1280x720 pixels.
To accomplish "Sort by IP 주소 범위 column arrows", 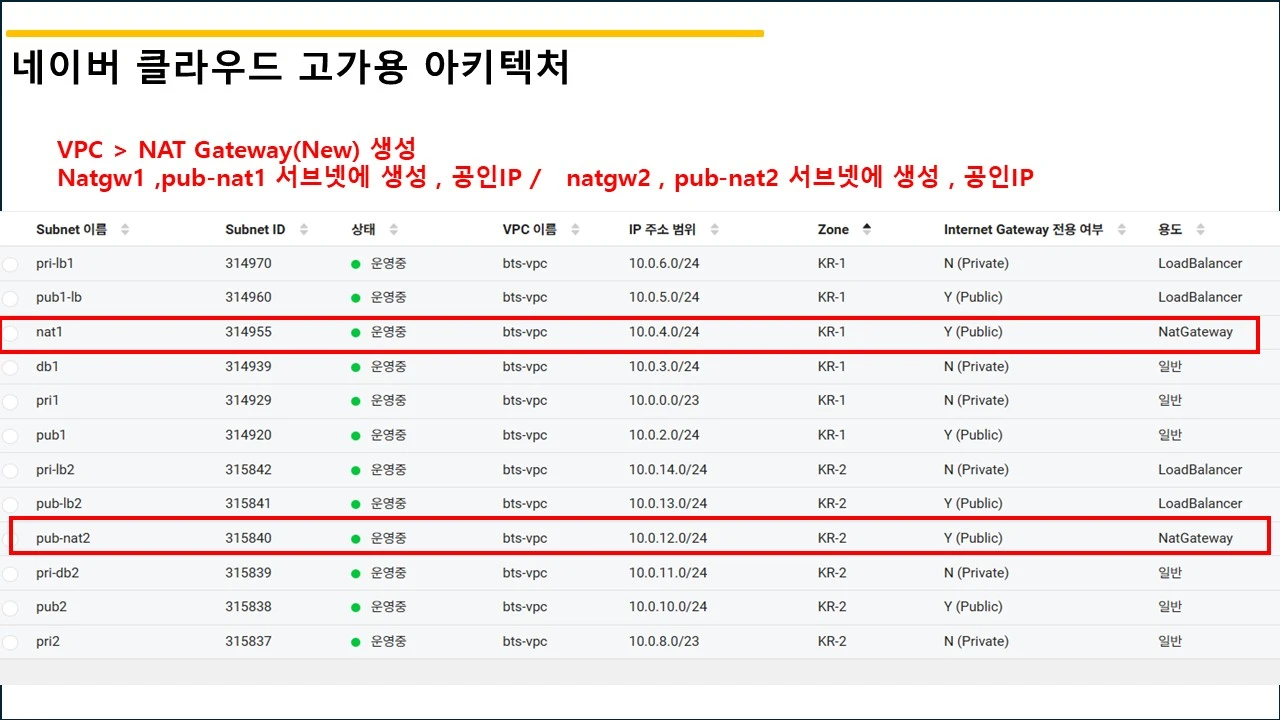I will coord(714,229).
